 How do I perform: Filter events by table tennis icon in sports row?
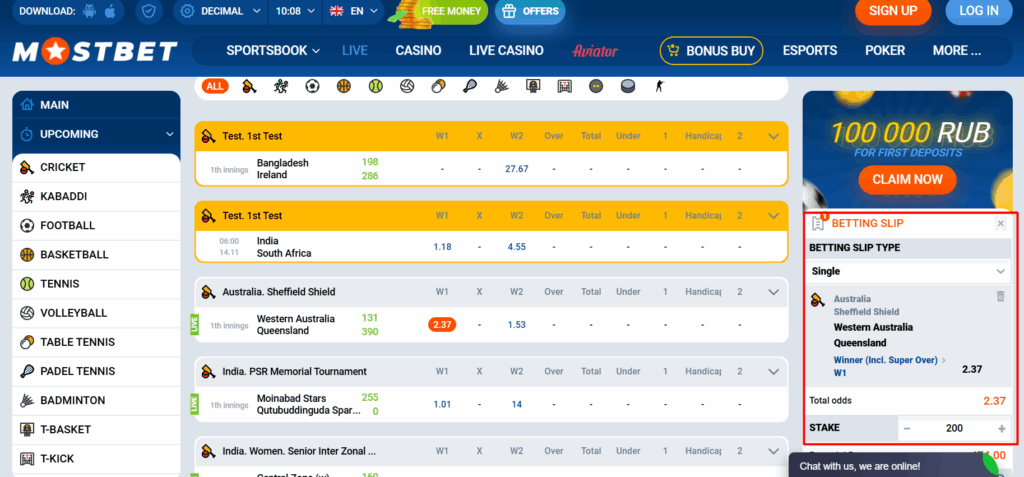click(439, 86)
